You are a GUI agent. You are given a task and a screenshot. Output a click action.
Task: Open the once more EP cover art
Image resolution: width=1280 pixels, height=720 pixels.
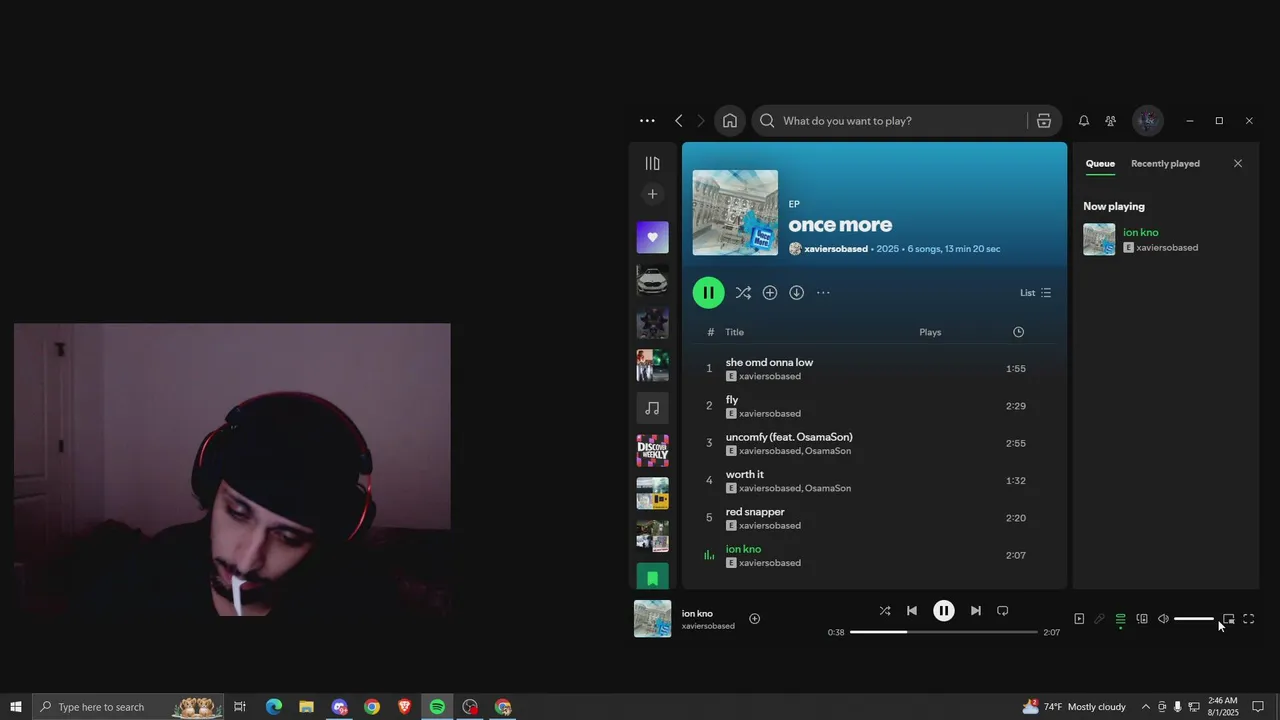[x=735, y=213]
